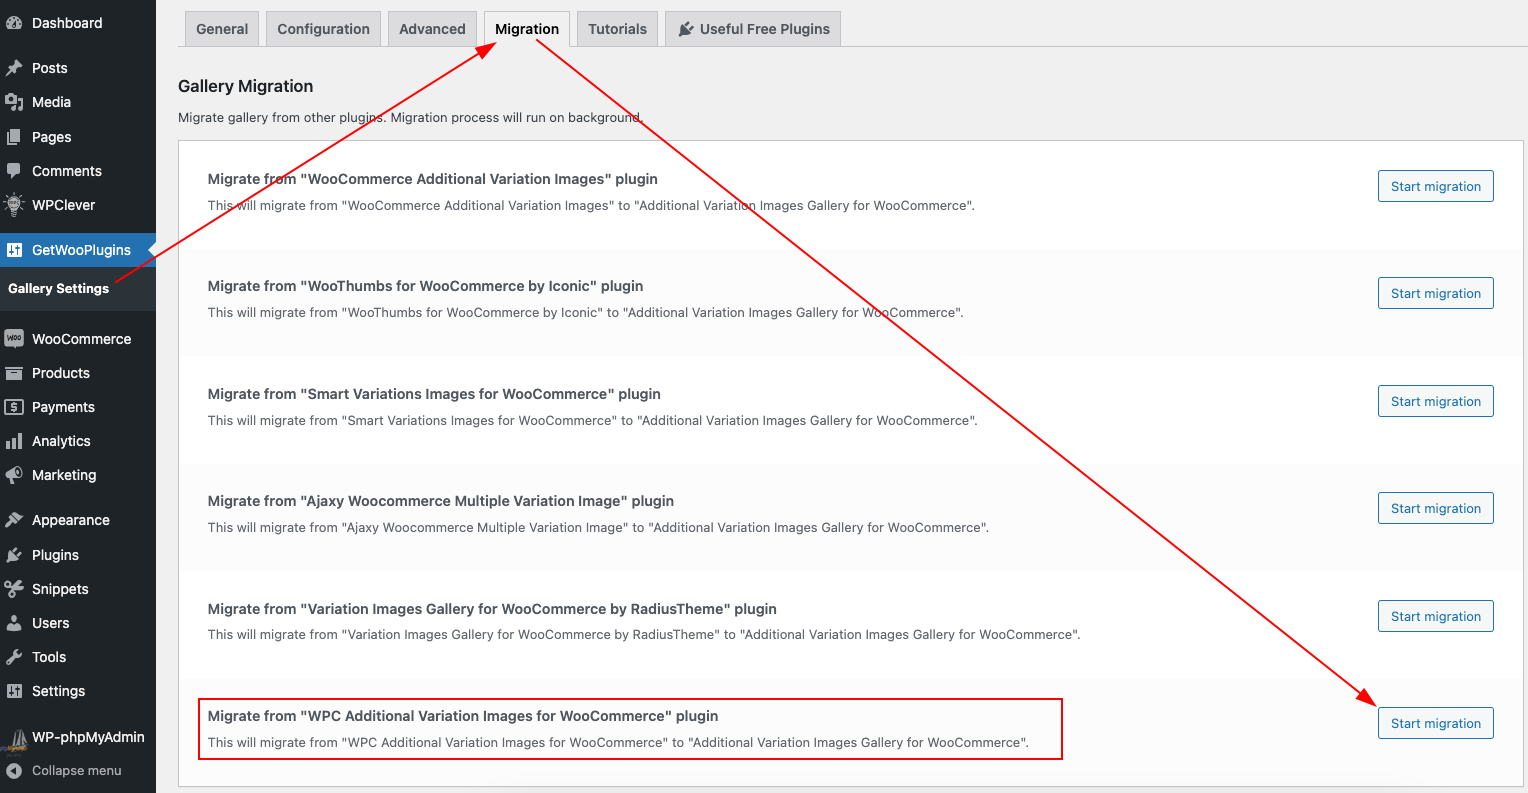The height and width of the screenshot is (793, 1528).
Task: Start migration from Ajaxy Multiple Variation Image
Action: (x=1436, y=508)
